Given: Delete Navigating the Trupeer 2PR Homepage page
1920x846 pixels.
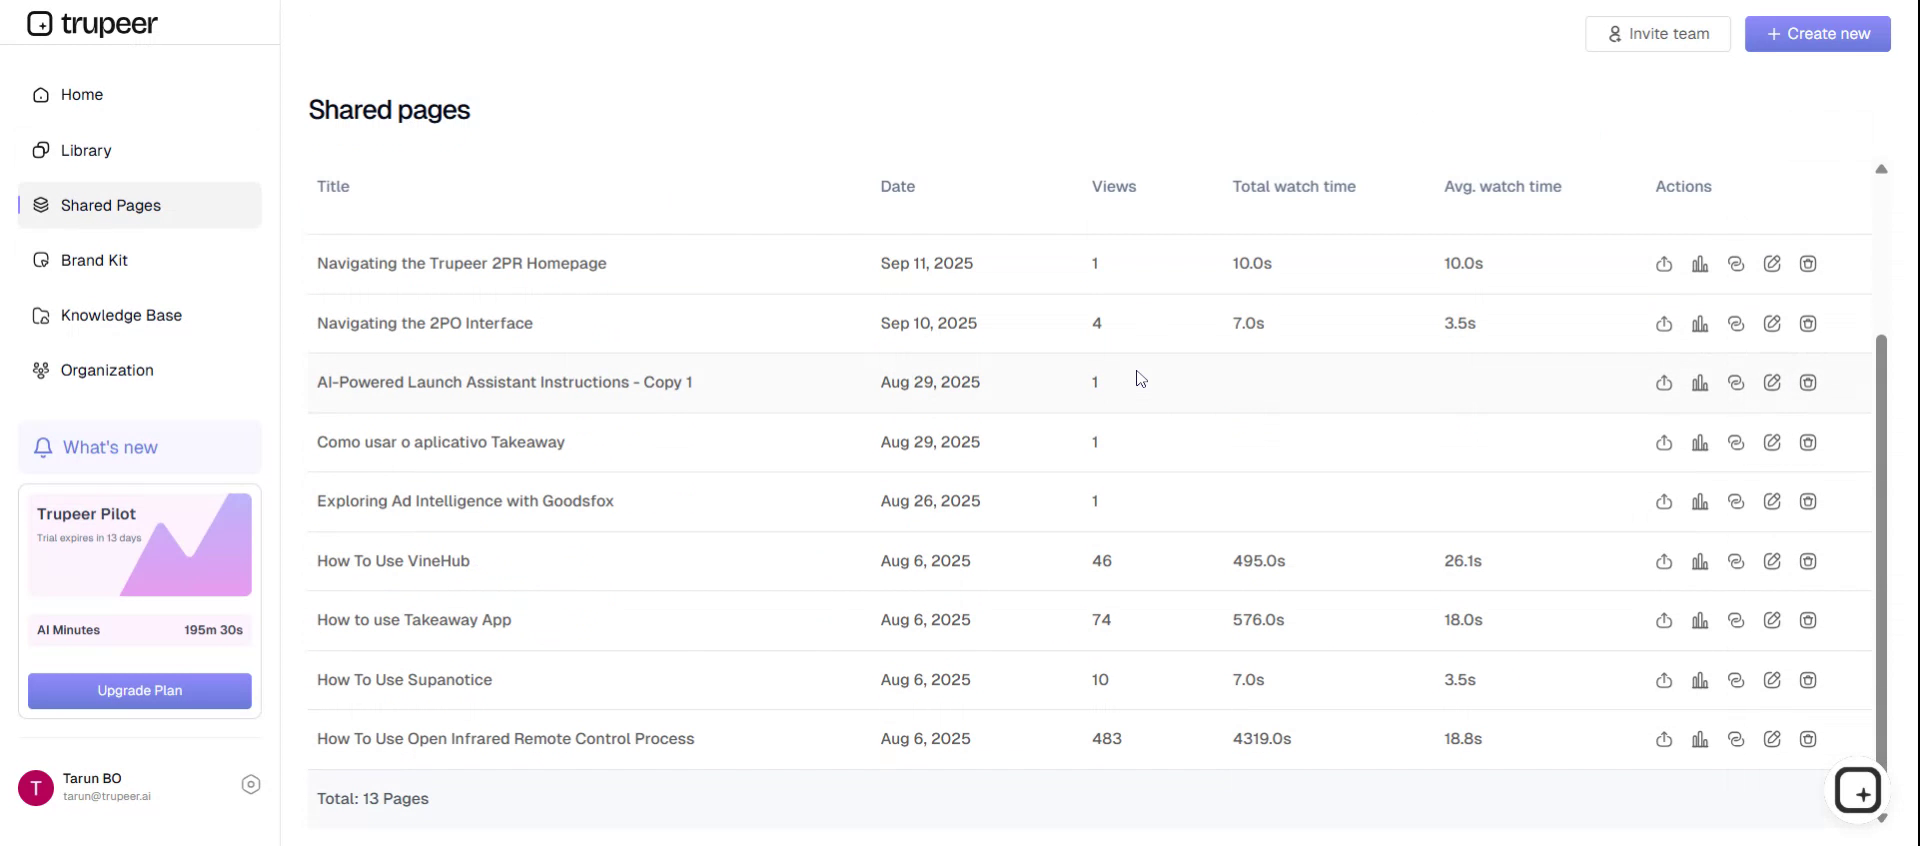Looking at the screenshot, I should tap(1808, 264).
